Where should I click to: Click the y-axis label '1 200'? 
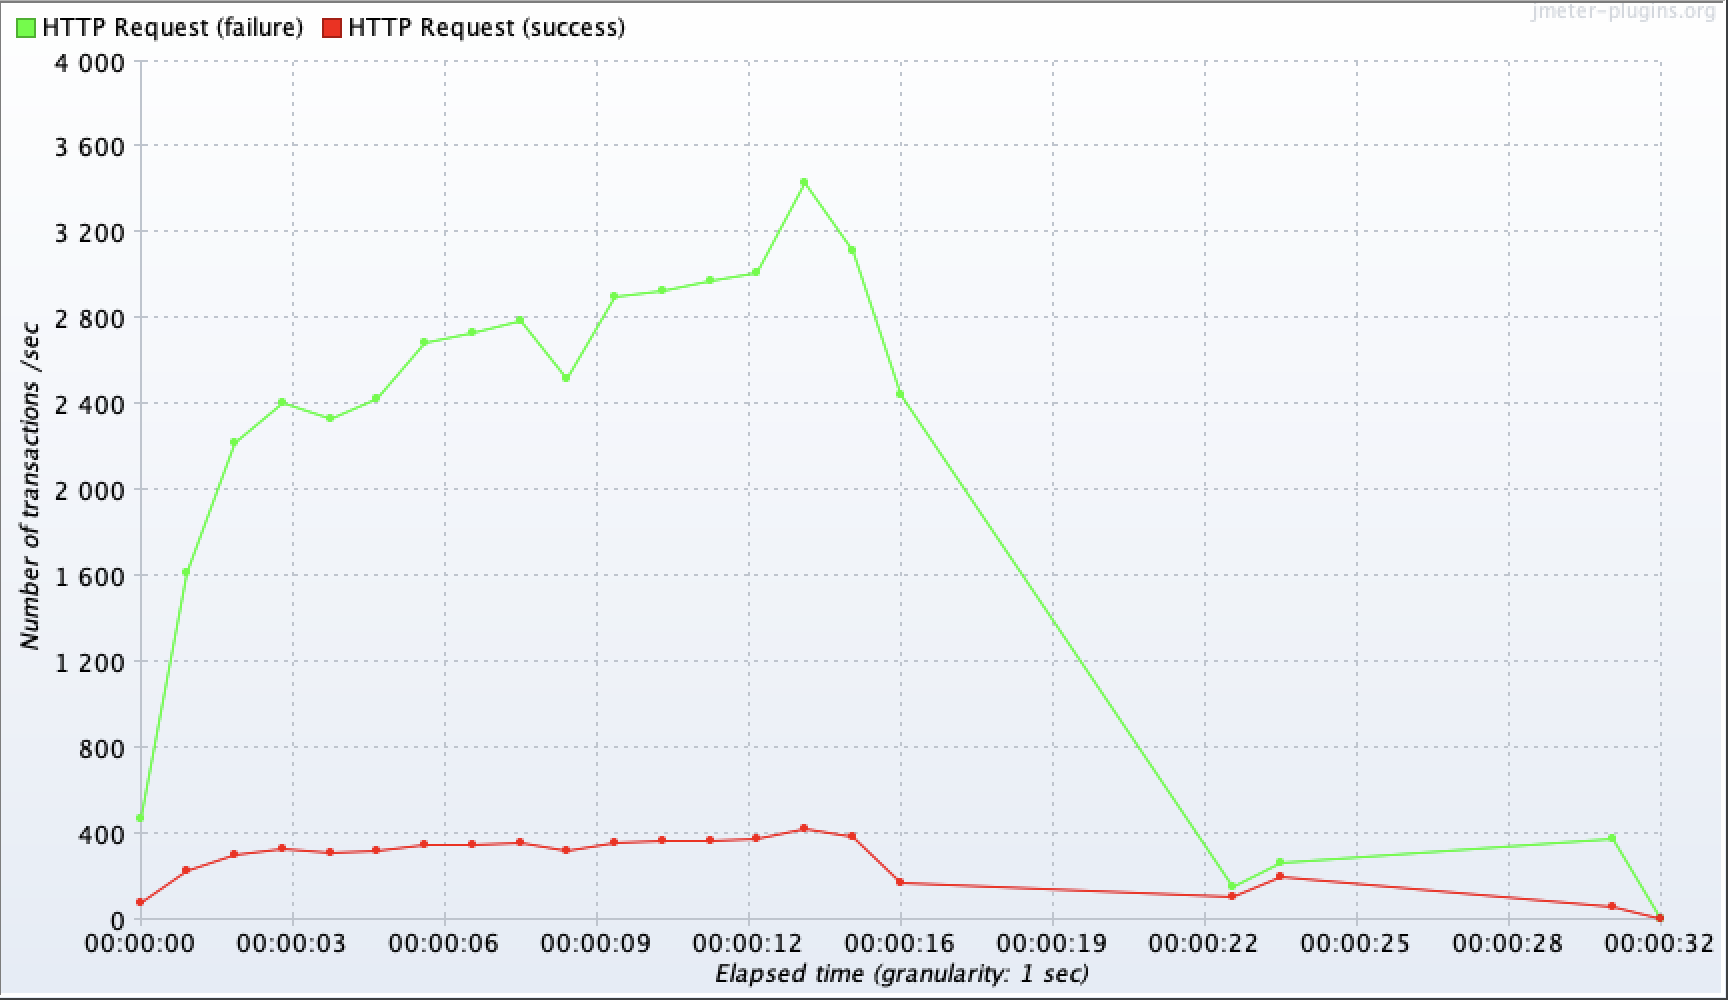point(88,663)
